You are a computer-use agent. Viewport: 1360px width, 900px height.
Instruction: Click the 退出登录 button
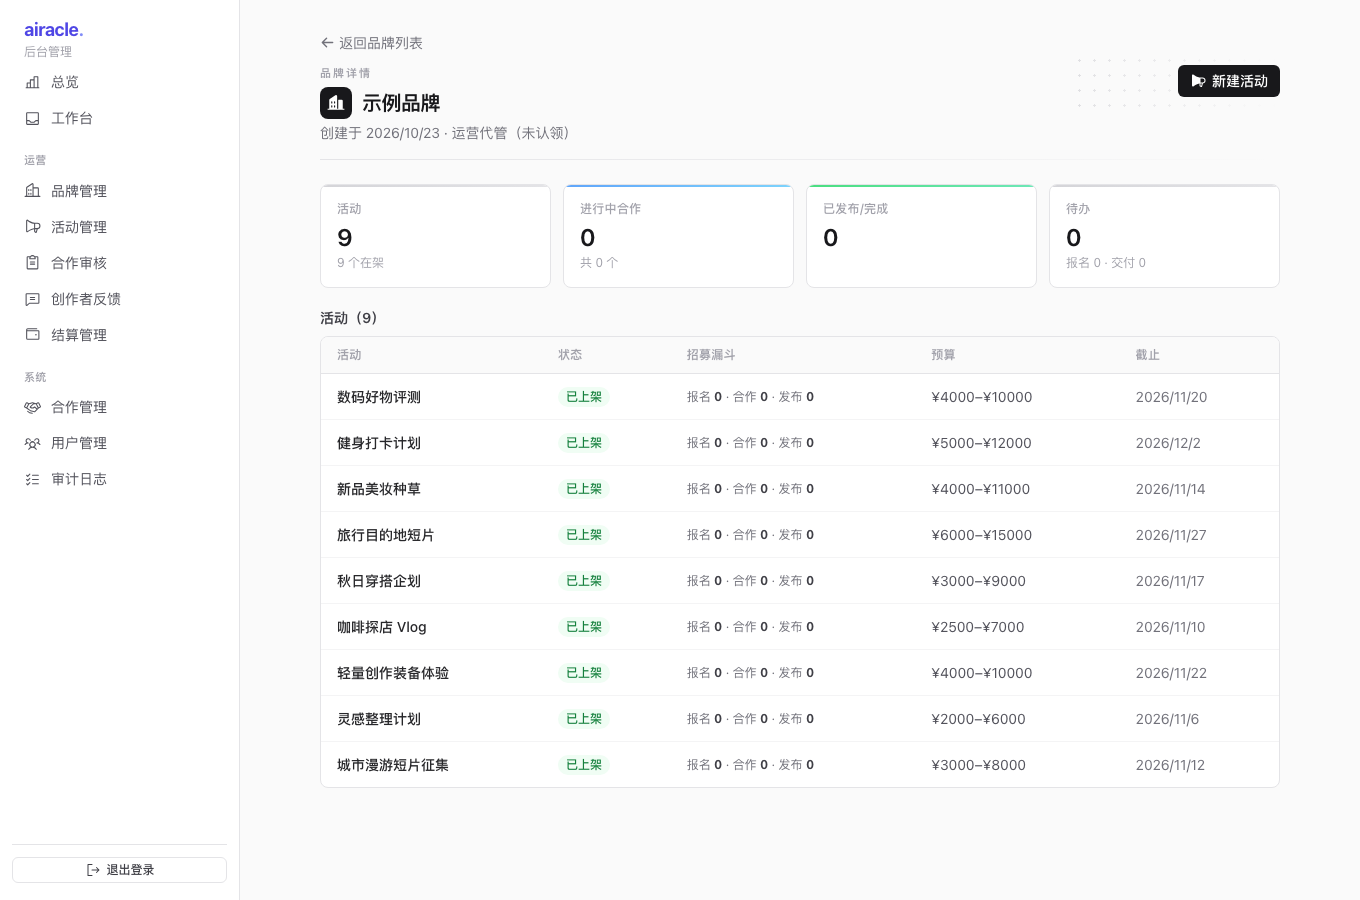tap(120, 870)
